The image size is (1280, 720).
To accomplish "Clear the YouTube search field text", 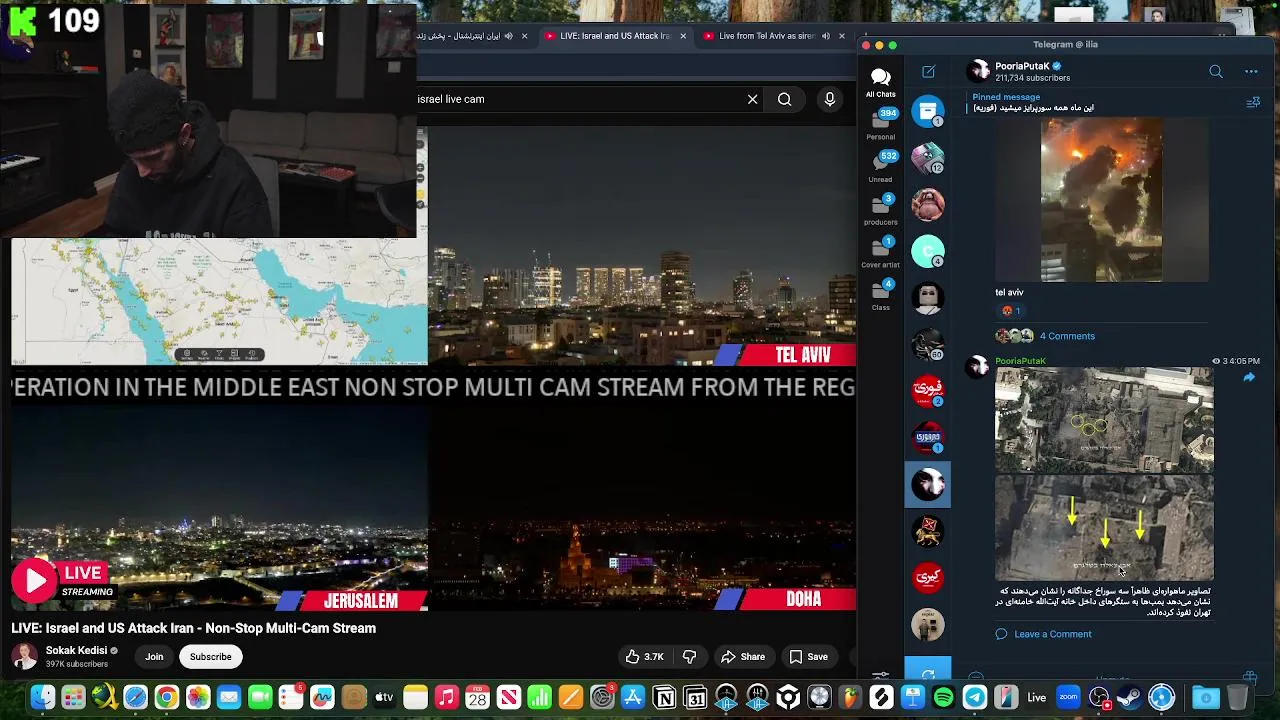I will click(752, 99).
